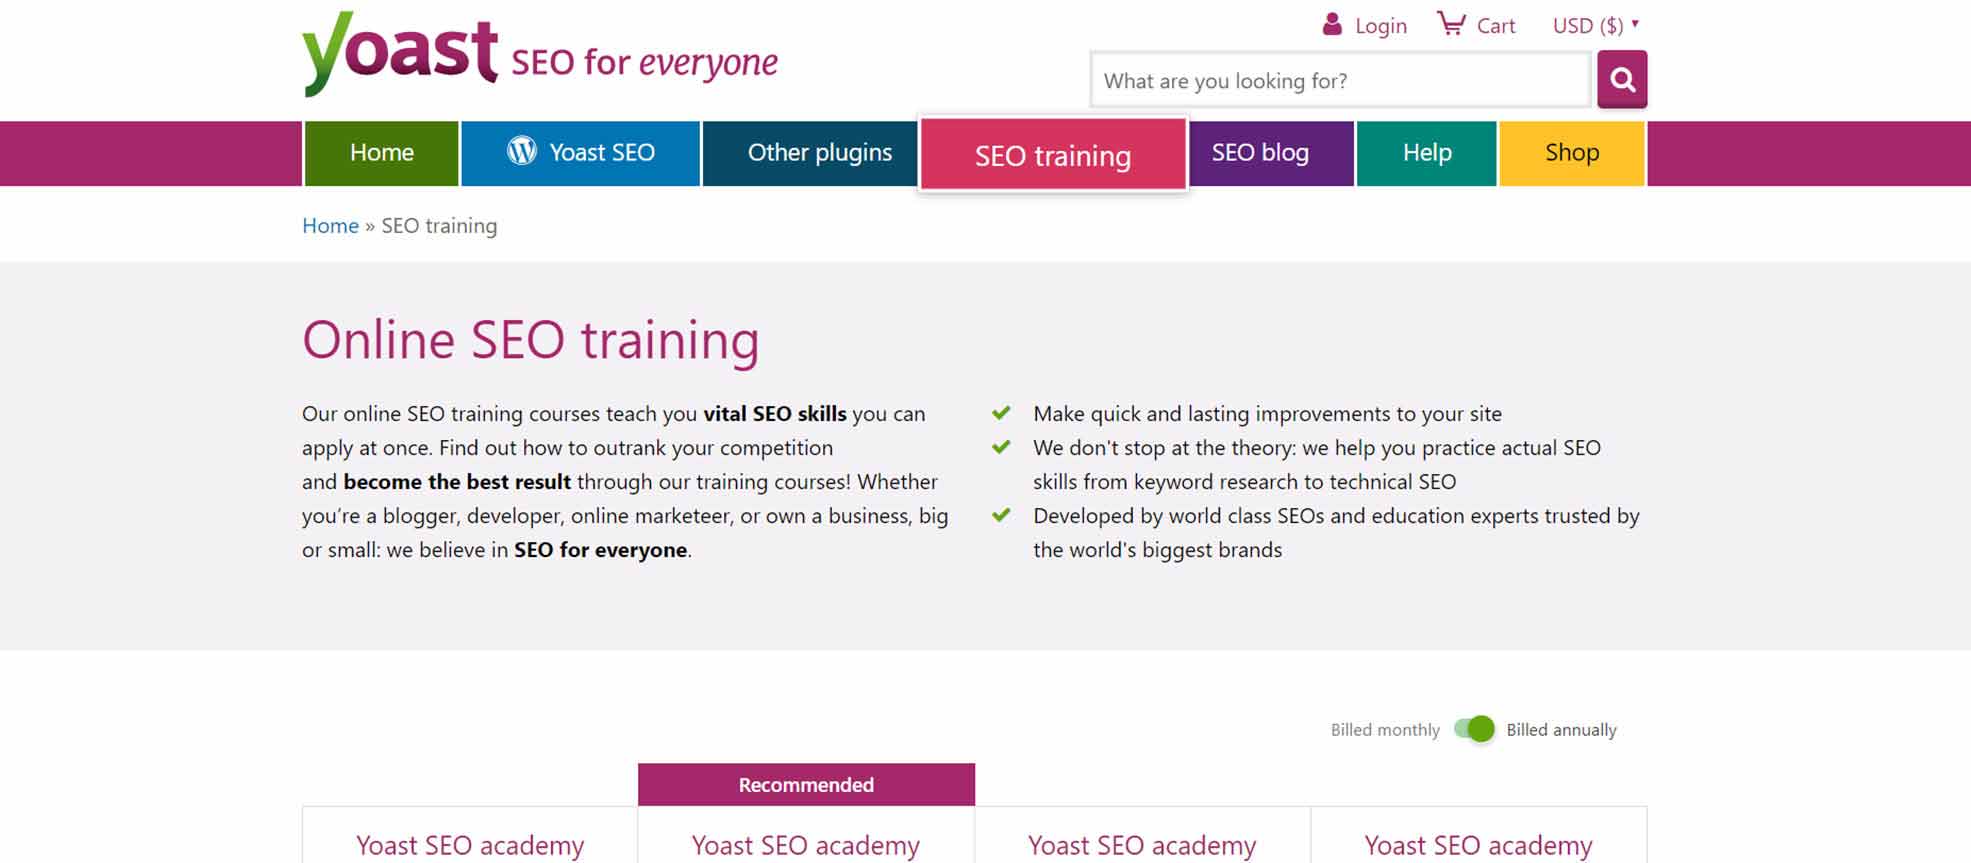Click the Recommended plan banner
The image size is (1971, 863).
click(x=806, y=785)
